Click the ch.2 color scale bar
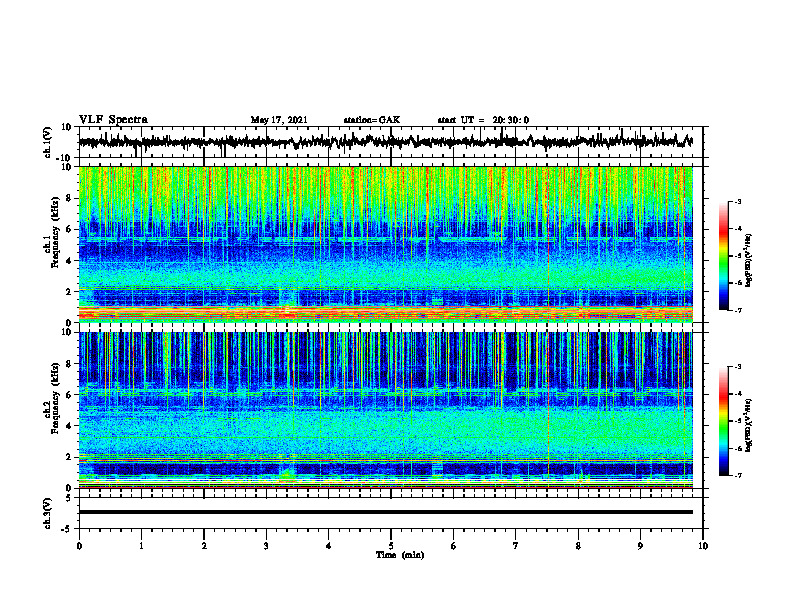 tap(723, 421)
